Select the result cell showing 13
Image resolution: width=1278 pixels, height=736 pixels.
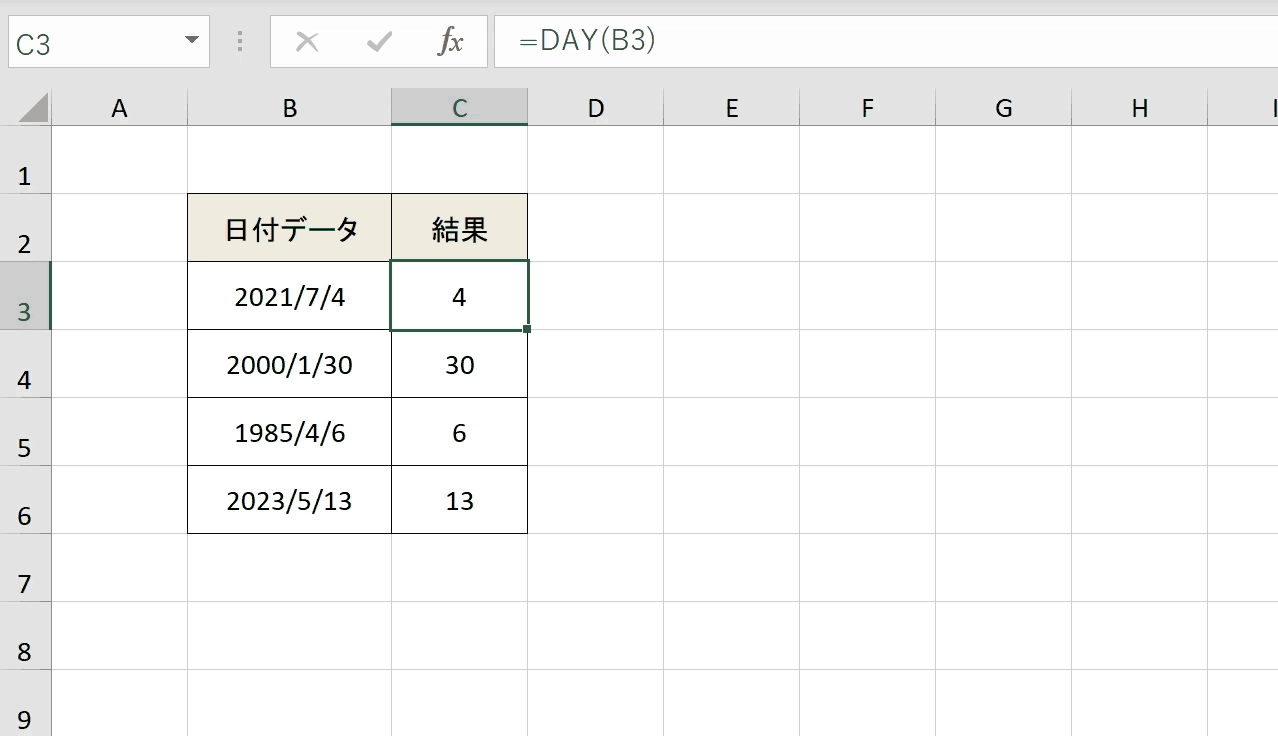pos(460,500)
